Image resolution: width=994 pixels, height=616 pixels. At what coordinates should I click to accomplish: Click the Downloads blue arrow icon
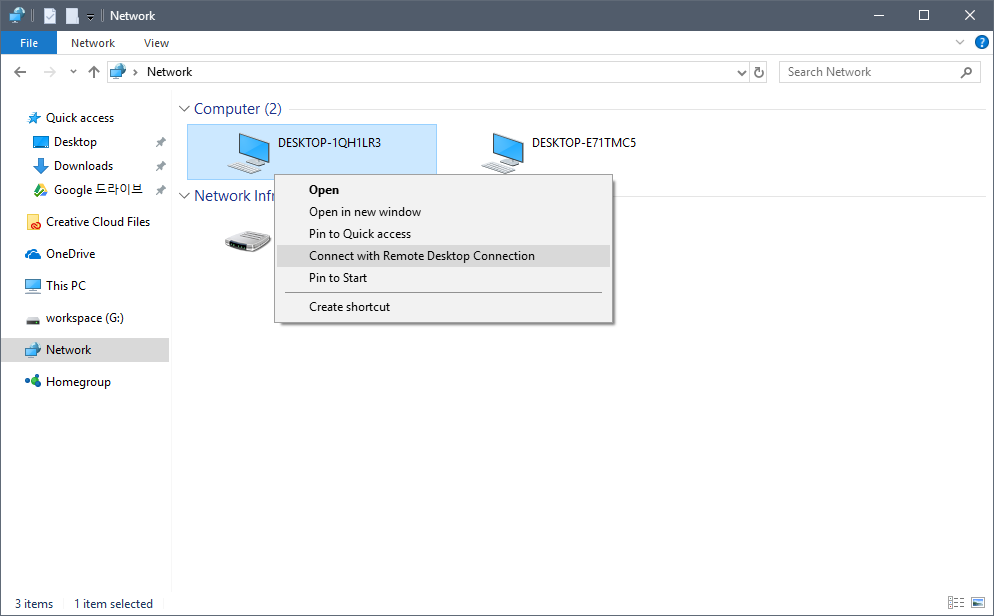[x=41, y=166]
